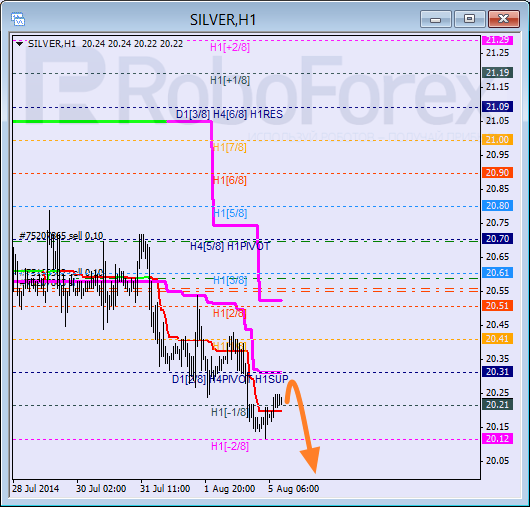
Task: Click the chart window icon in title bar
Action: point(18,19)
